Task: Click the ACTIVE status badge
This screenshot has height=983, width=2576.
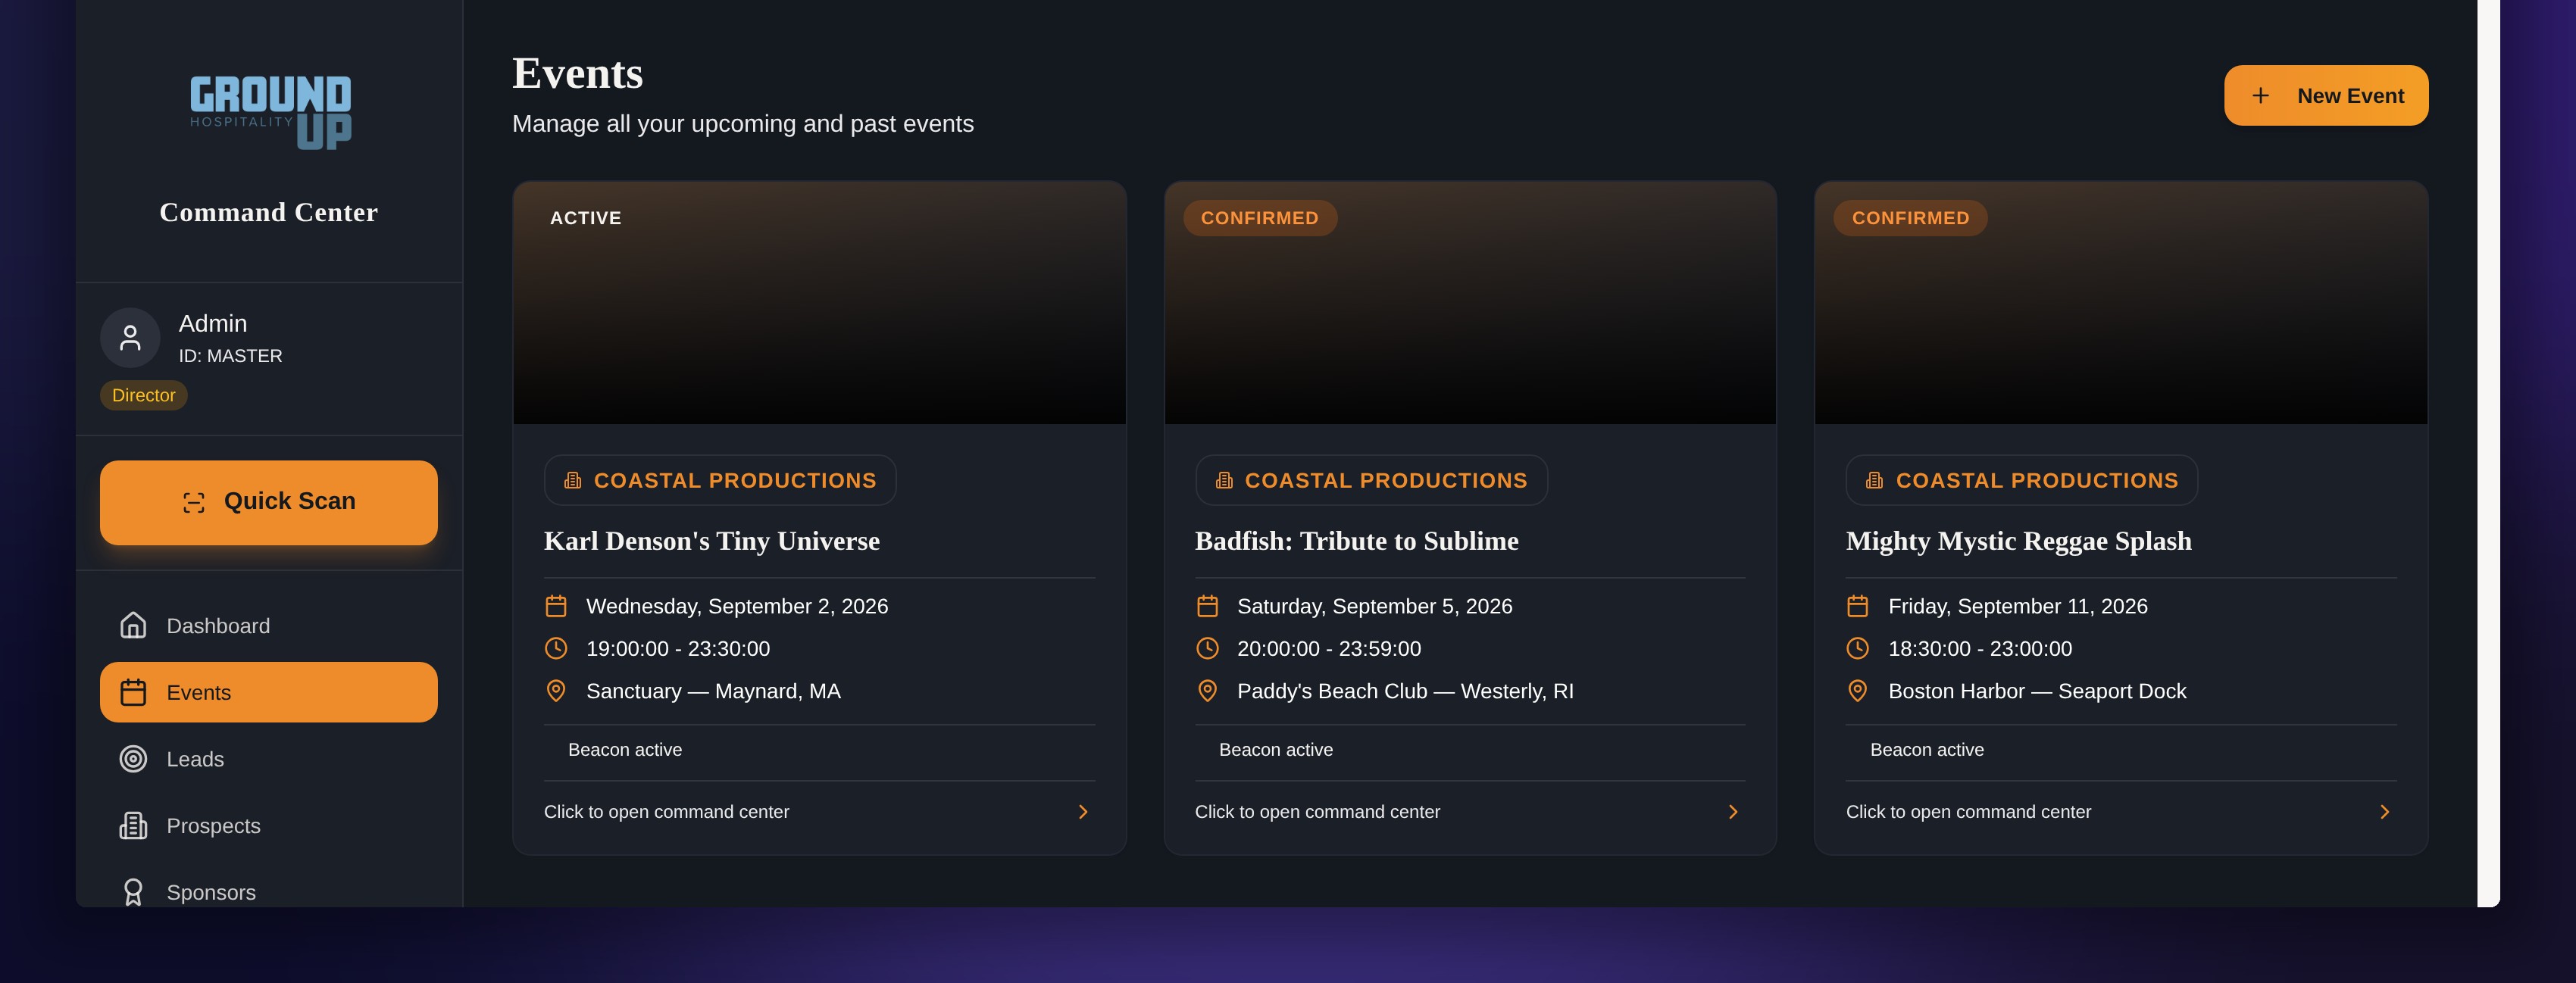Action: 586,218
